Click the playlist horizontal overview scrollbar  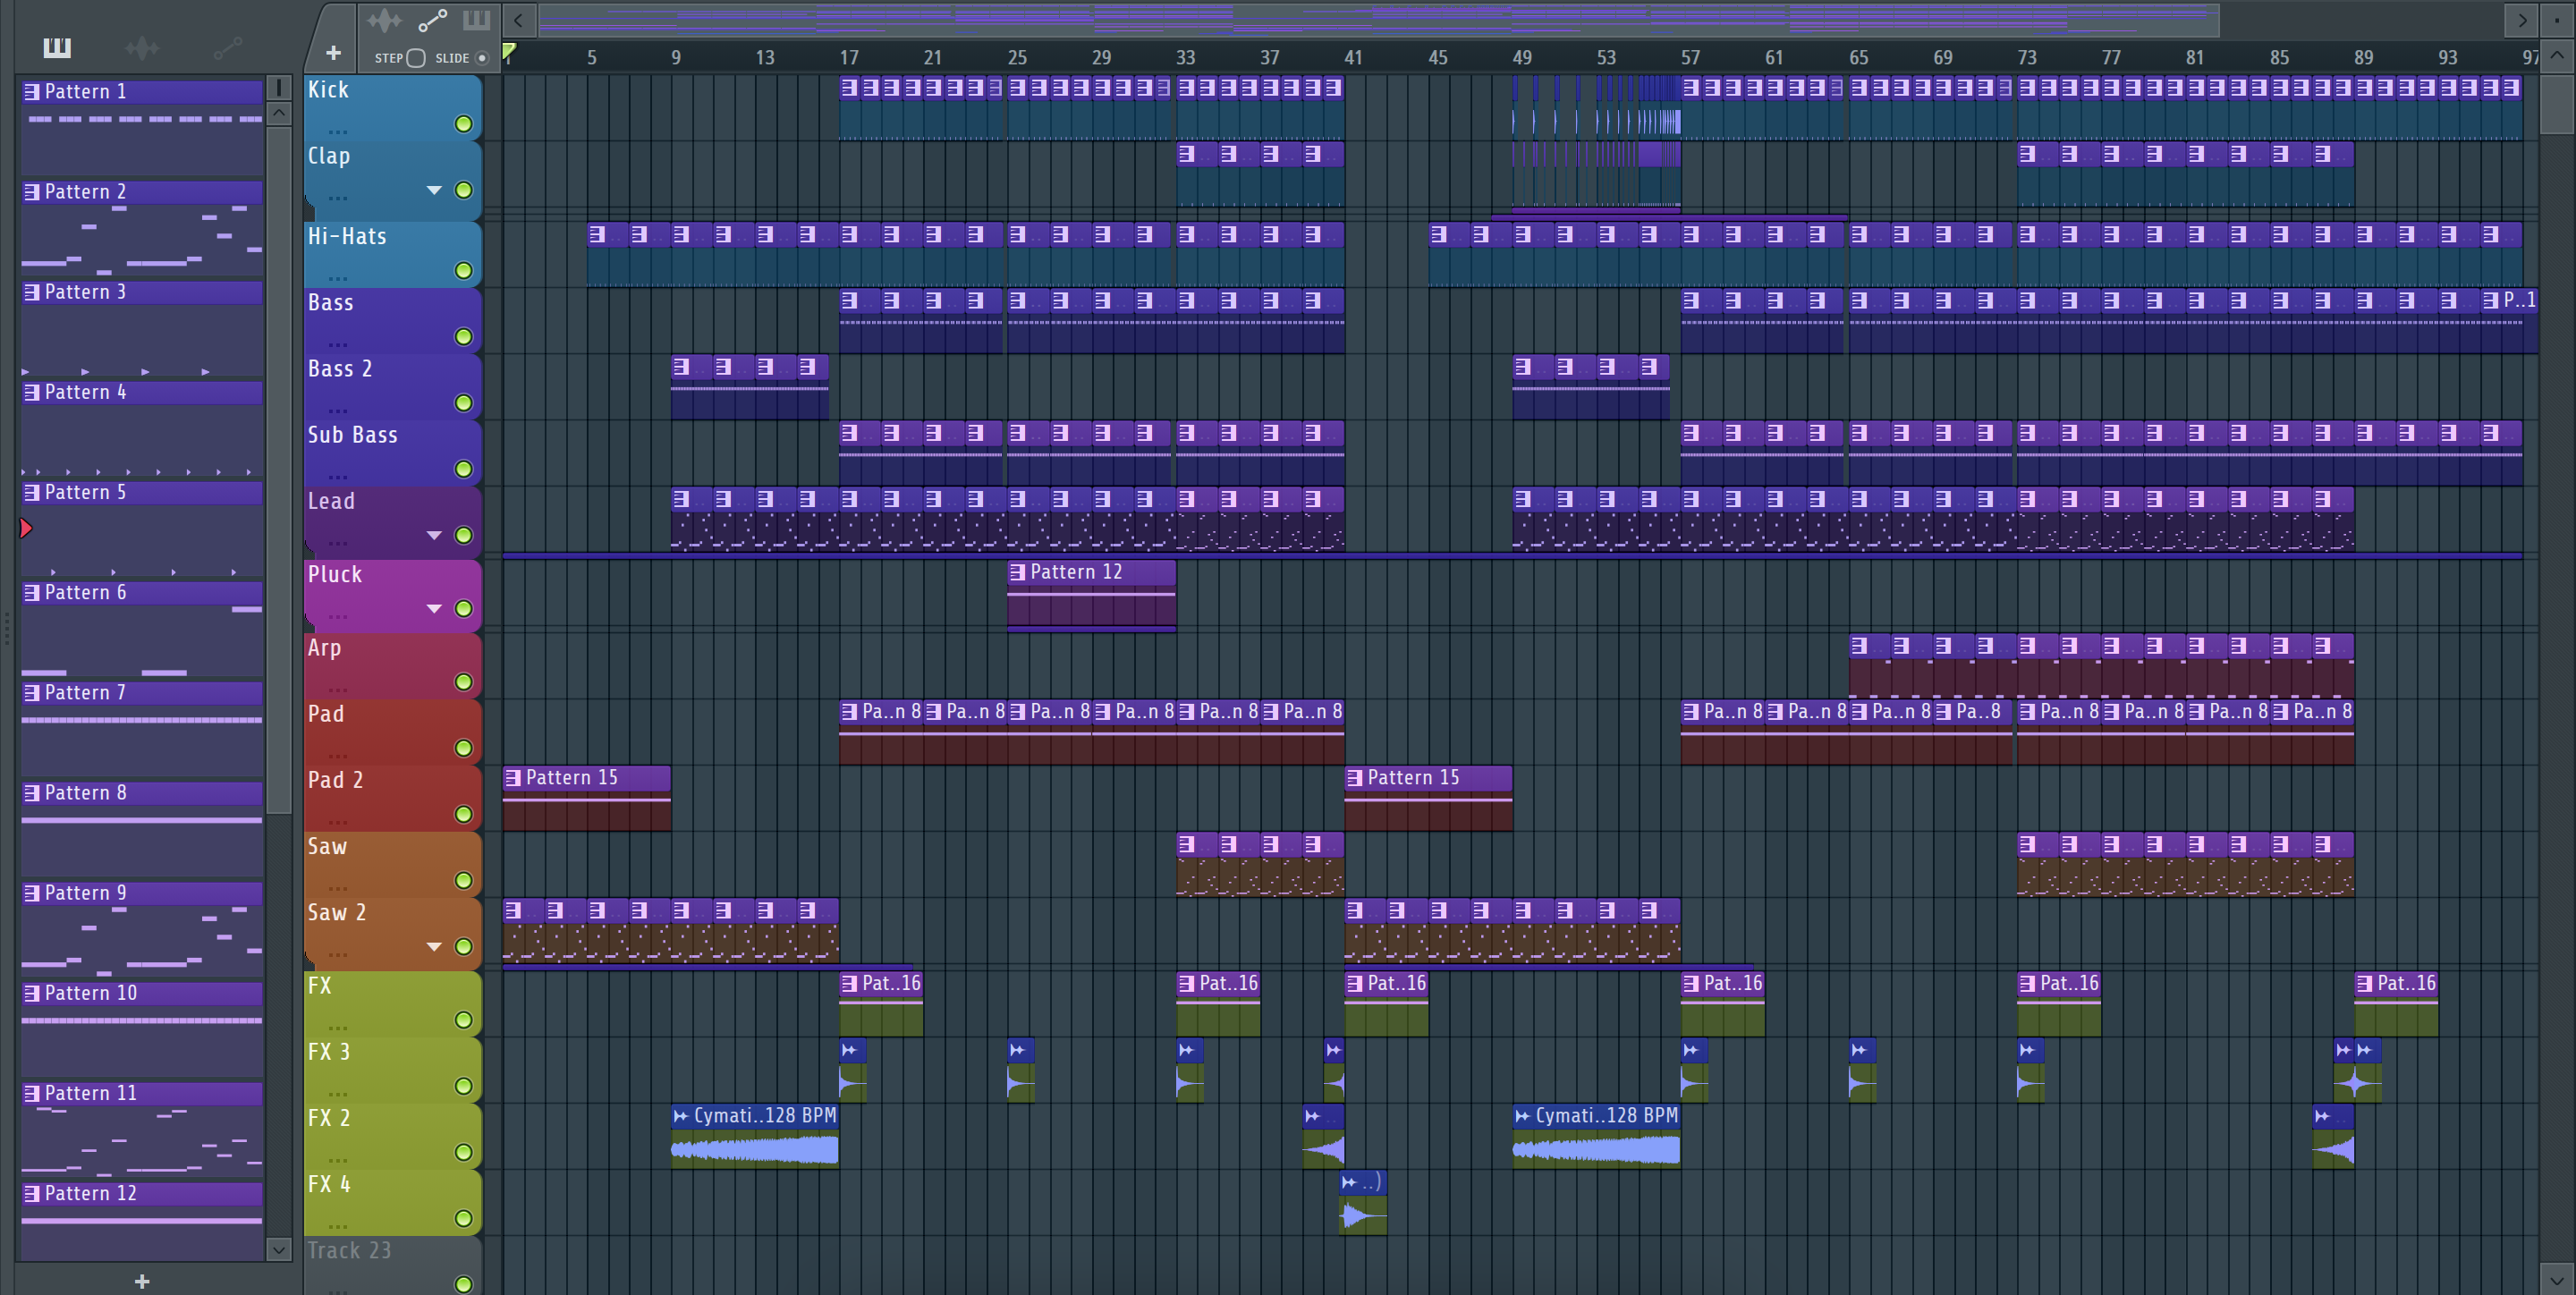1378,19
